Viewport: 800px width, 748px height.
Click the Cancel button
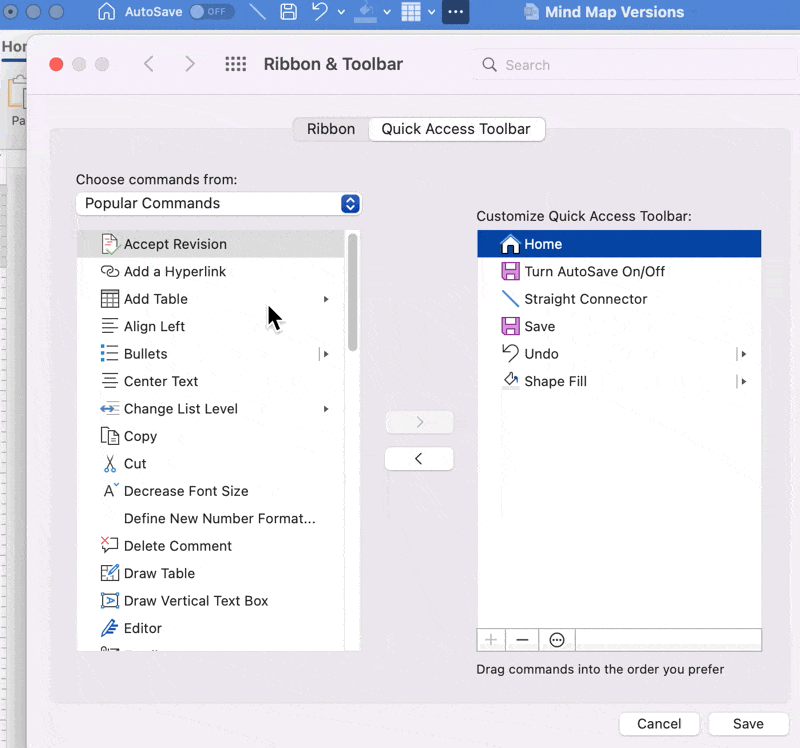(659, 724)
